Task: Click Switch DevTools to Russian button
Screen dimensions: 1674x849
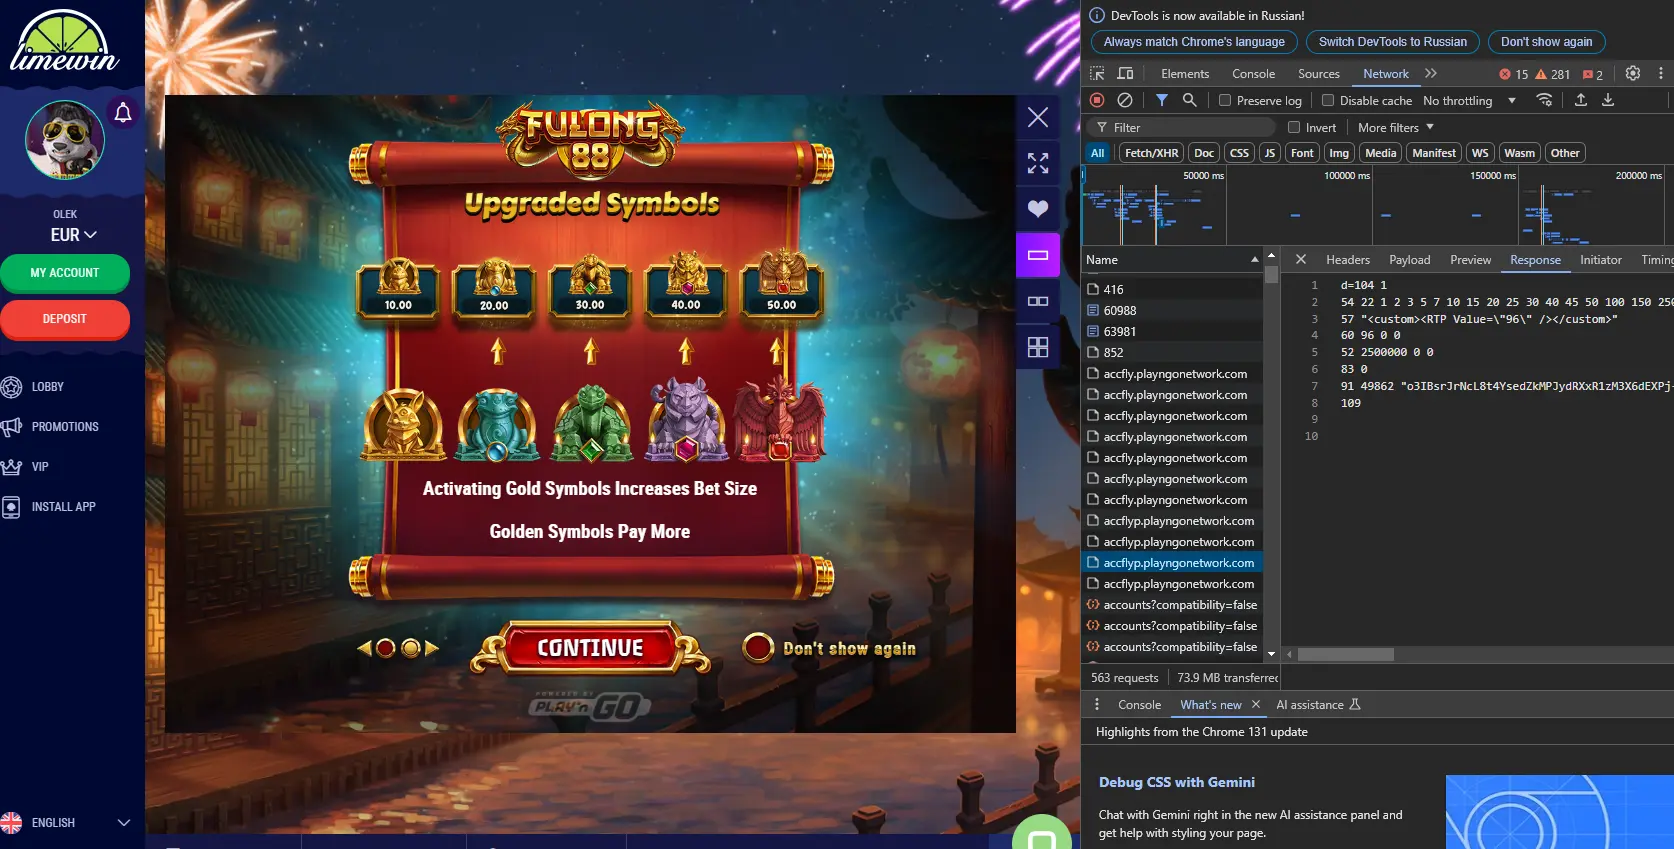Action: 1393,42
